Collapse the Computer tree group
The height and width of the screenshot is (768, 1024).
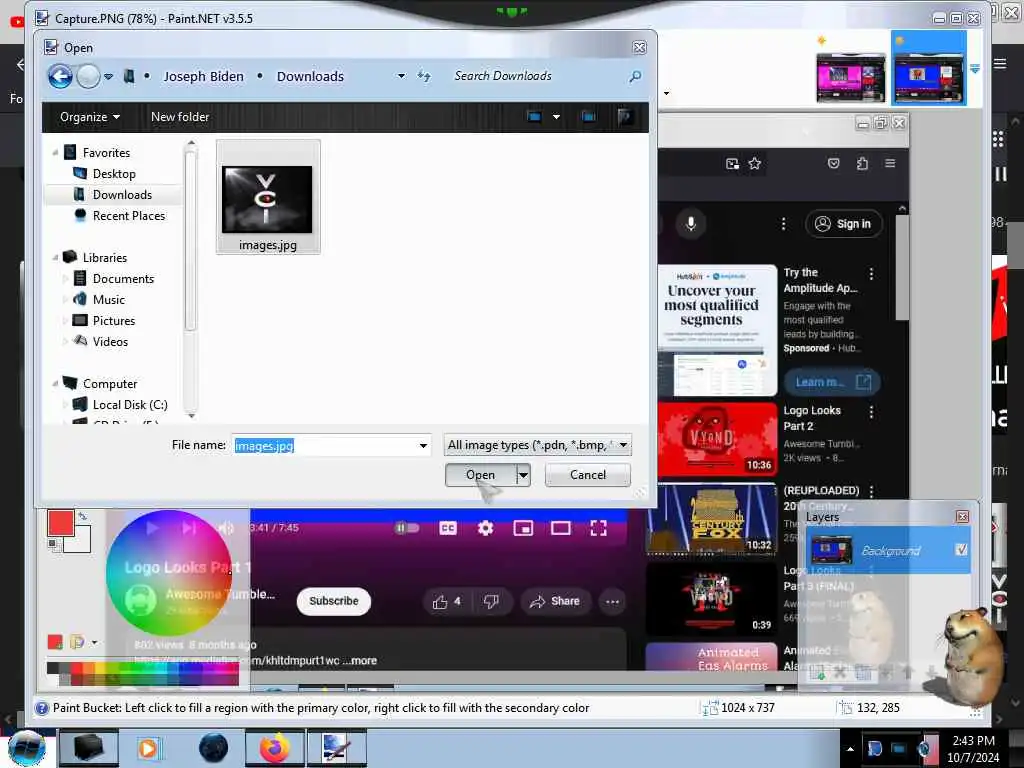[55, 384]
